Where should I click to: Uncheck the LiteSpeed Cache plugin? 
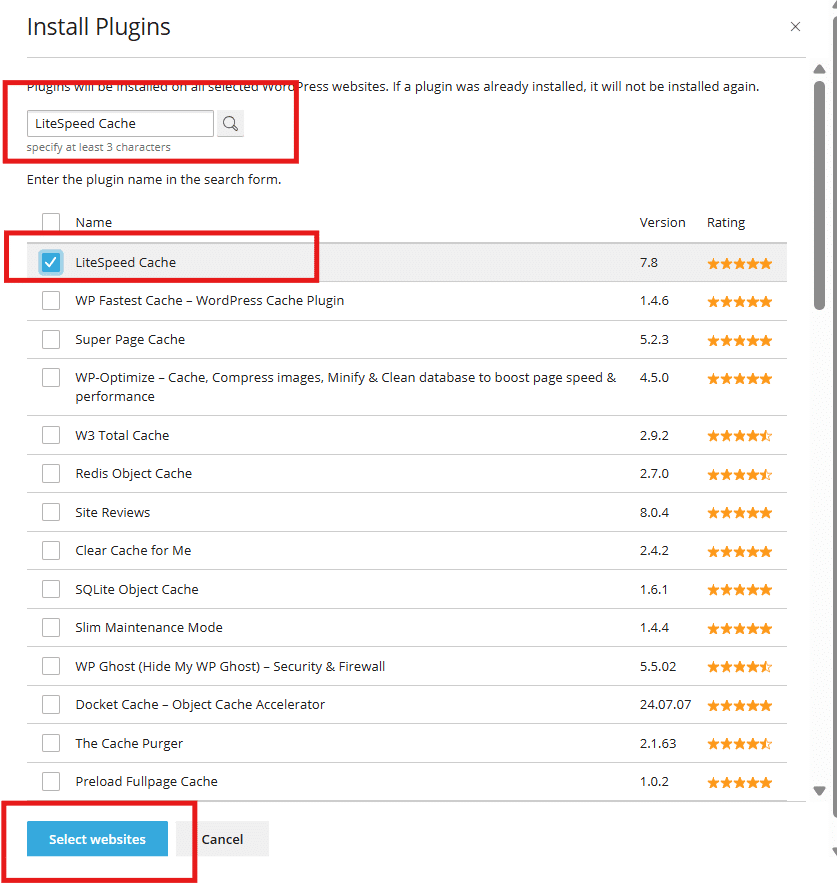51,262
